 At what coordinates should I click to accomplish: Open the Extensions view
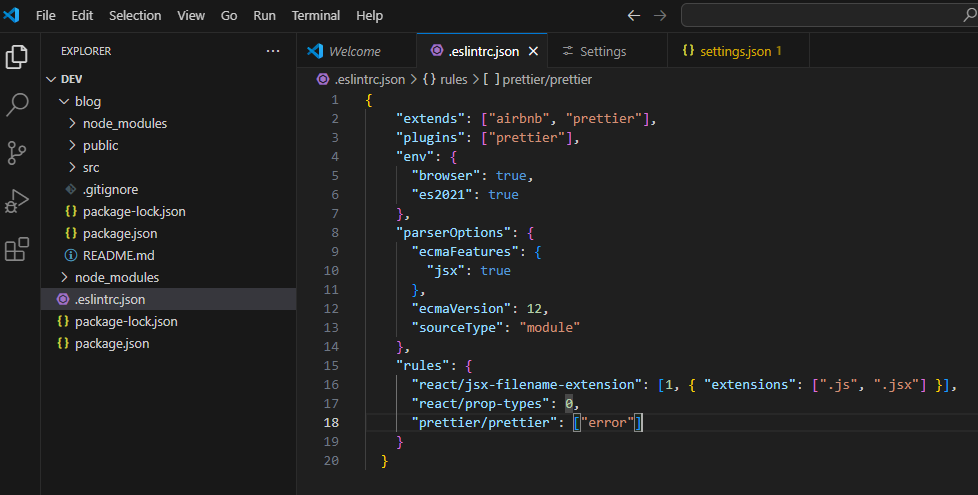point(17,249)
